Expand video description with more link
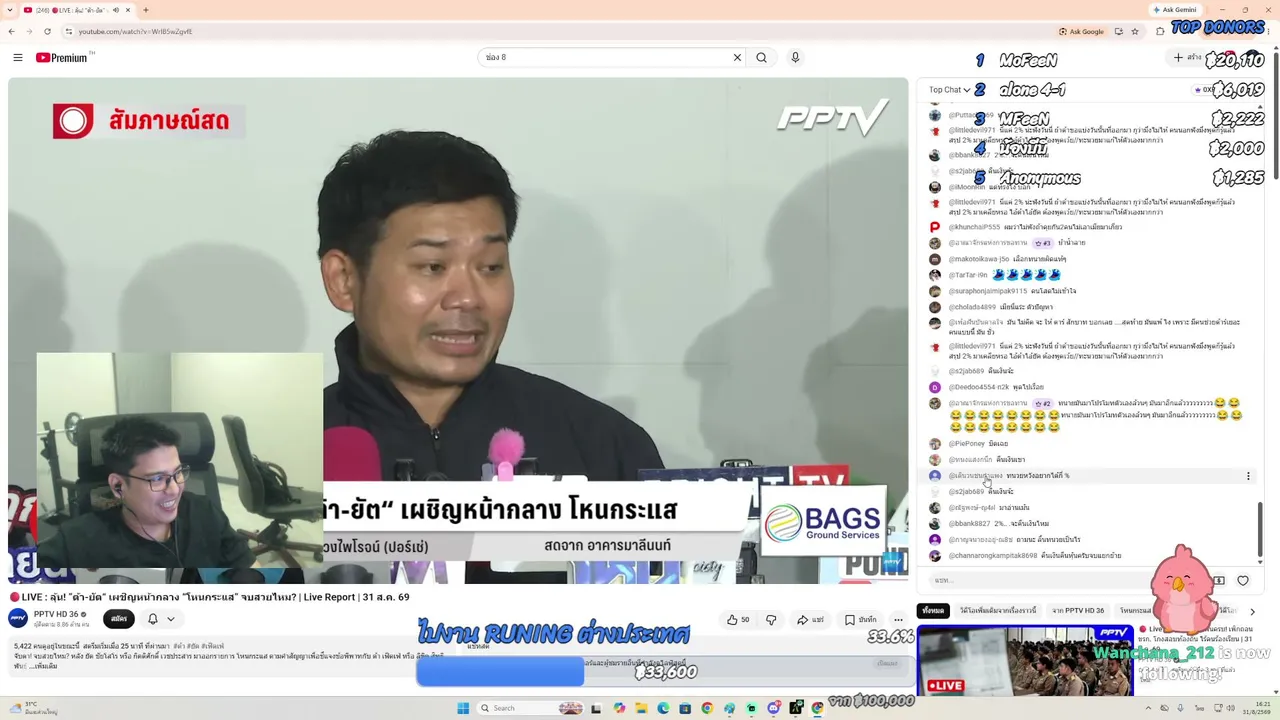Viewport: 1280px width, 720px height. click(x=45, y=666)
